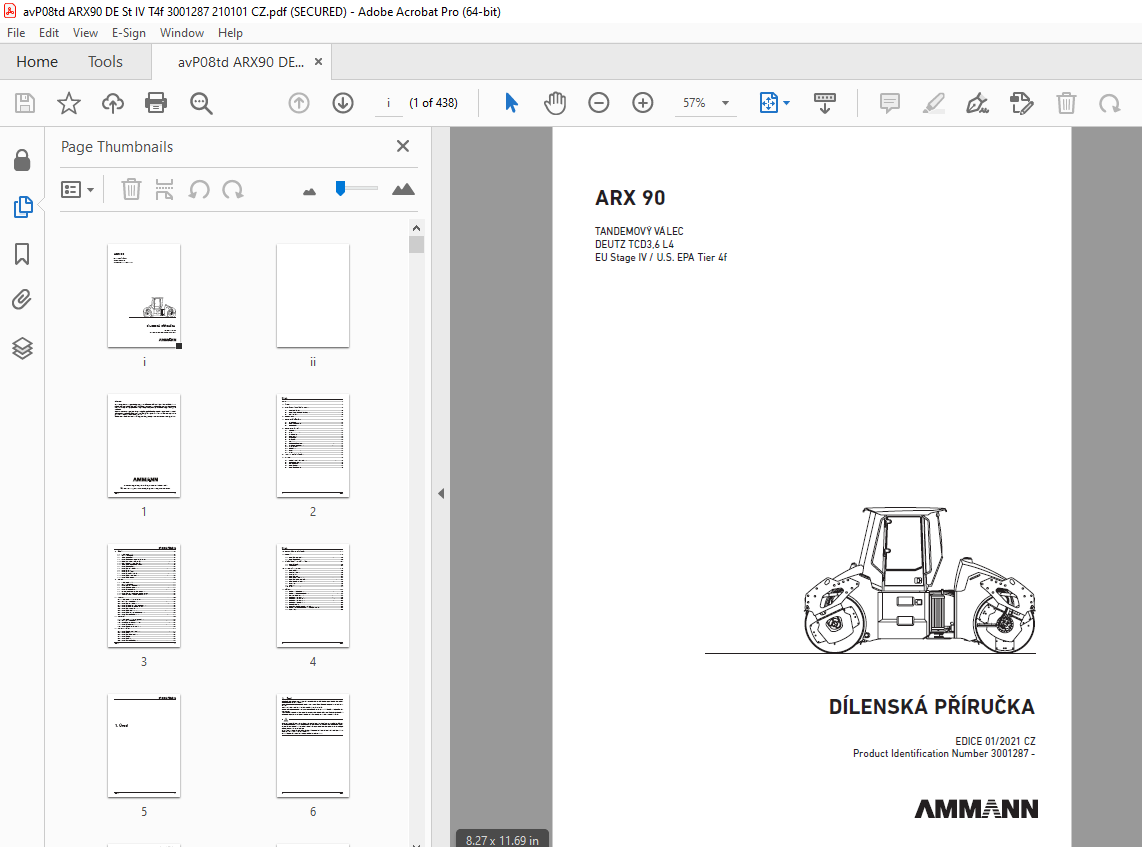Screen dimensions: 1142x847
Task: Reduce thumbnail size small mountain icon
Action: coord(310,192)
